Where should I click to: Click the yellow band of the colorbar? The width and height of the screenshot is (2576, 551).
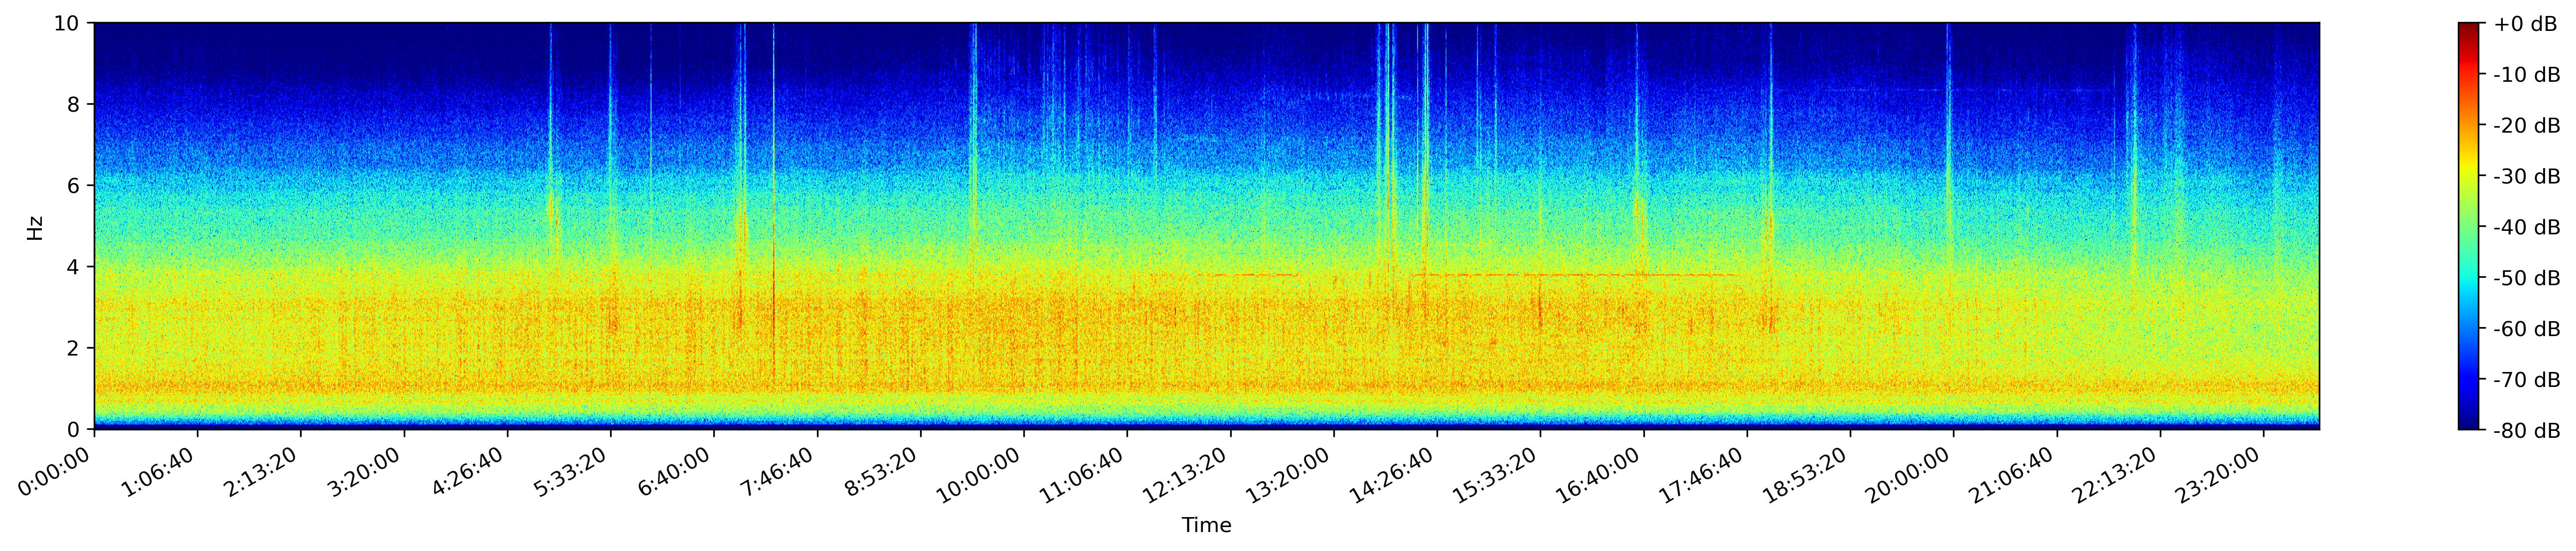tap(2469, 165)
